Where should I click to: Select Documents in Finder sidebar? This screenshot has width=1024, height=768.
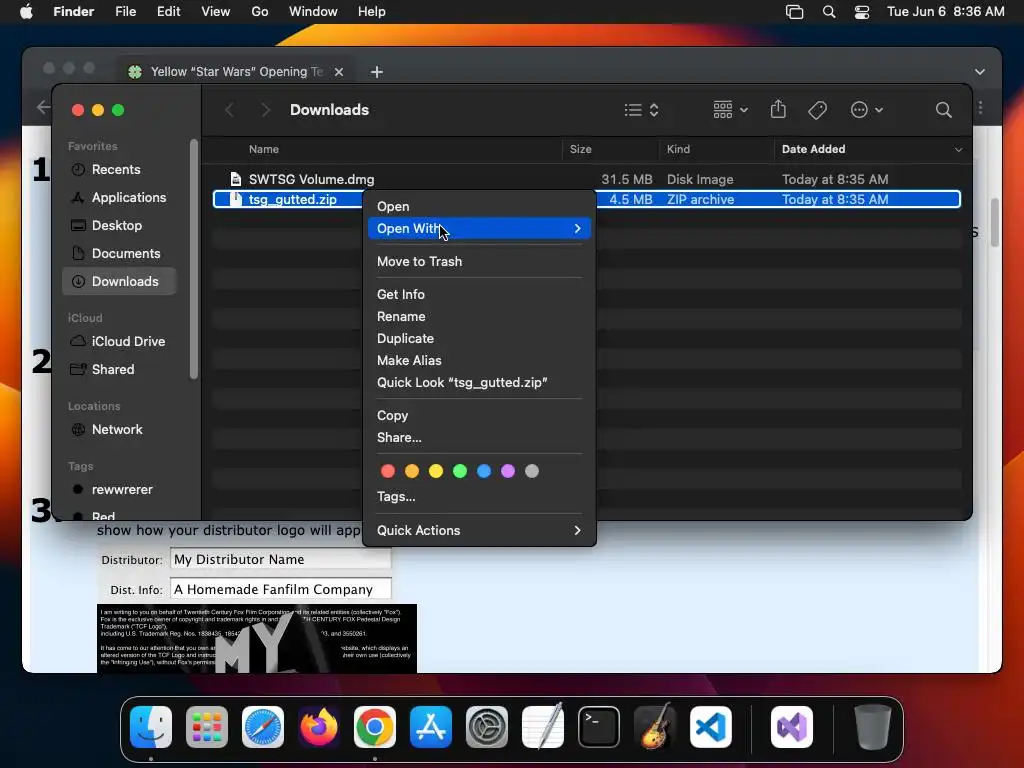tap(119, 254)
